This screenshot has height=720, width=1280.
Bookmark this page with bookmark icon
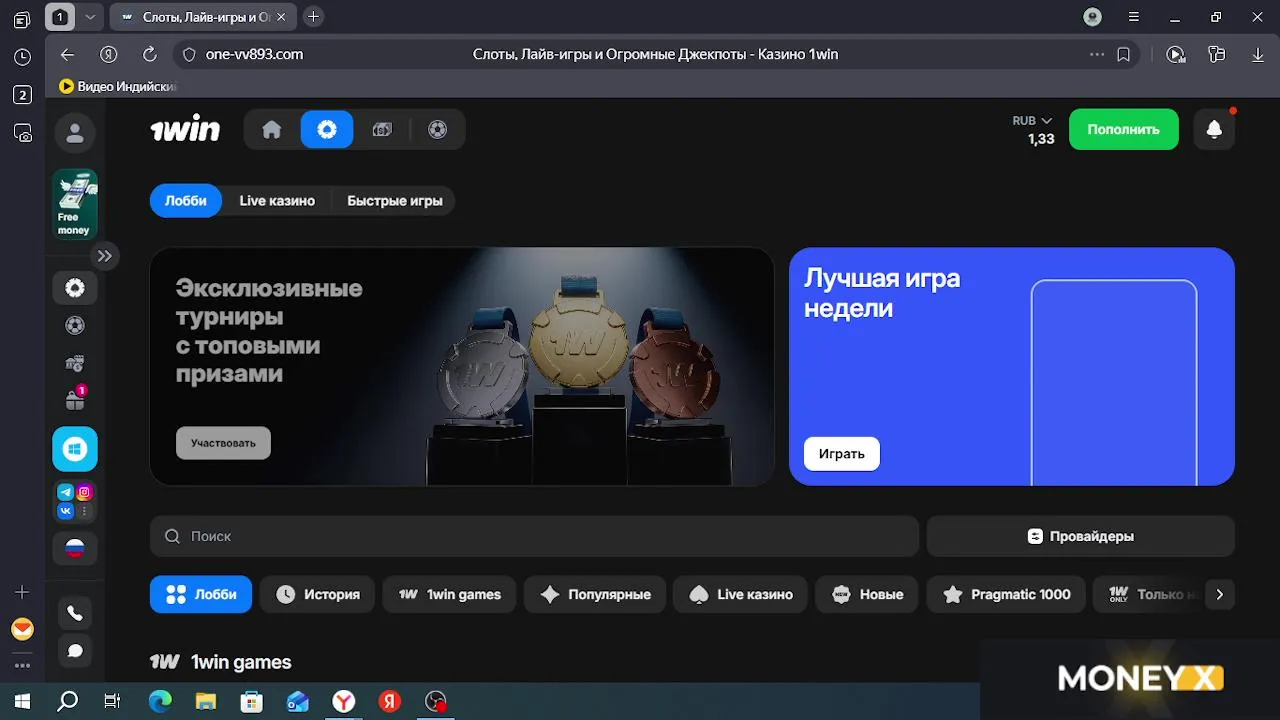(x=1124, y=54)
